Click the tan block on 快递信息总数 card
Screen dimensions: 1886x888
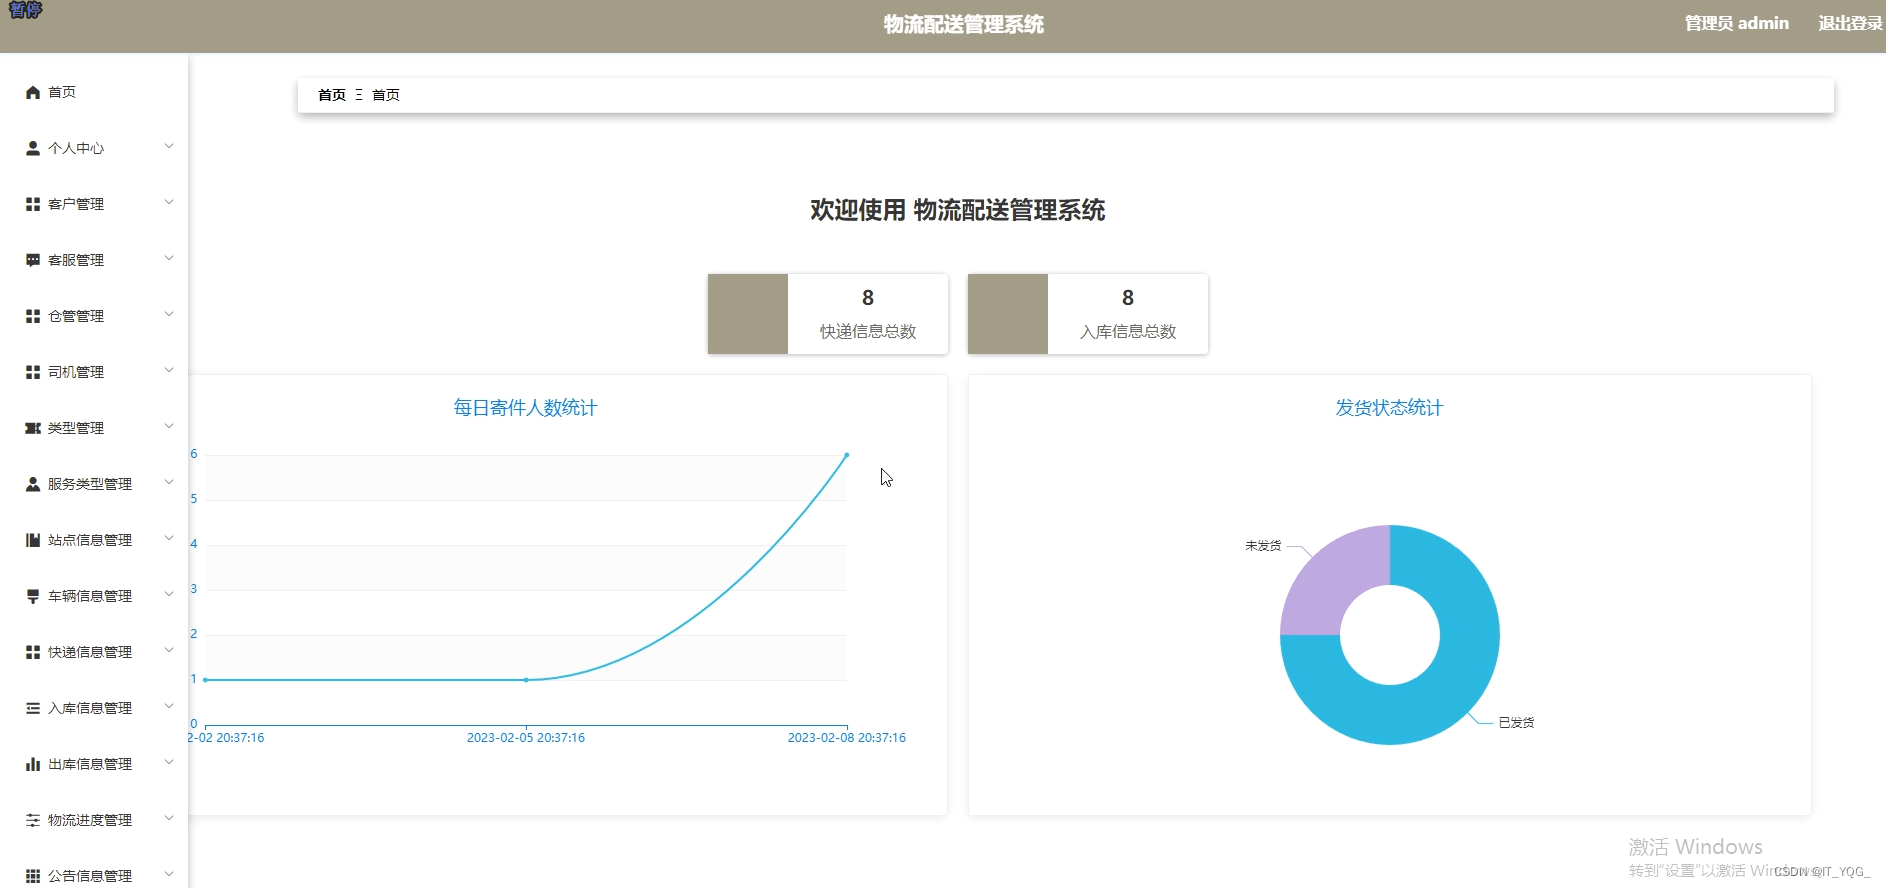coord(748,314)
